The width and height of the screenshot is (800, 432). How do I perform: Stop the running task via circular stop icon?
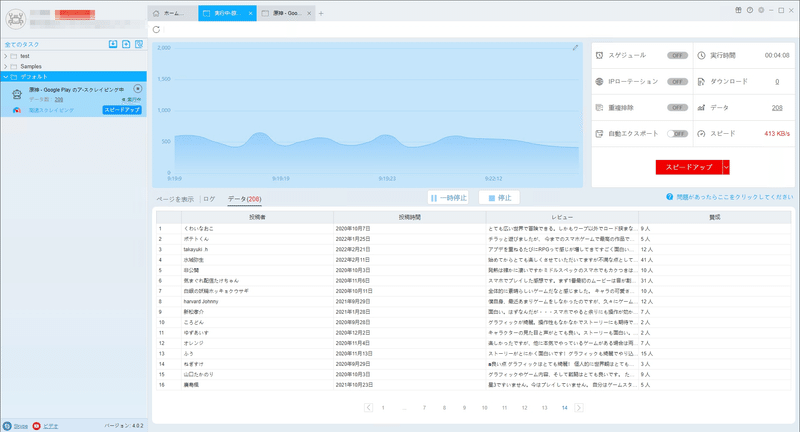coord(138,89)
